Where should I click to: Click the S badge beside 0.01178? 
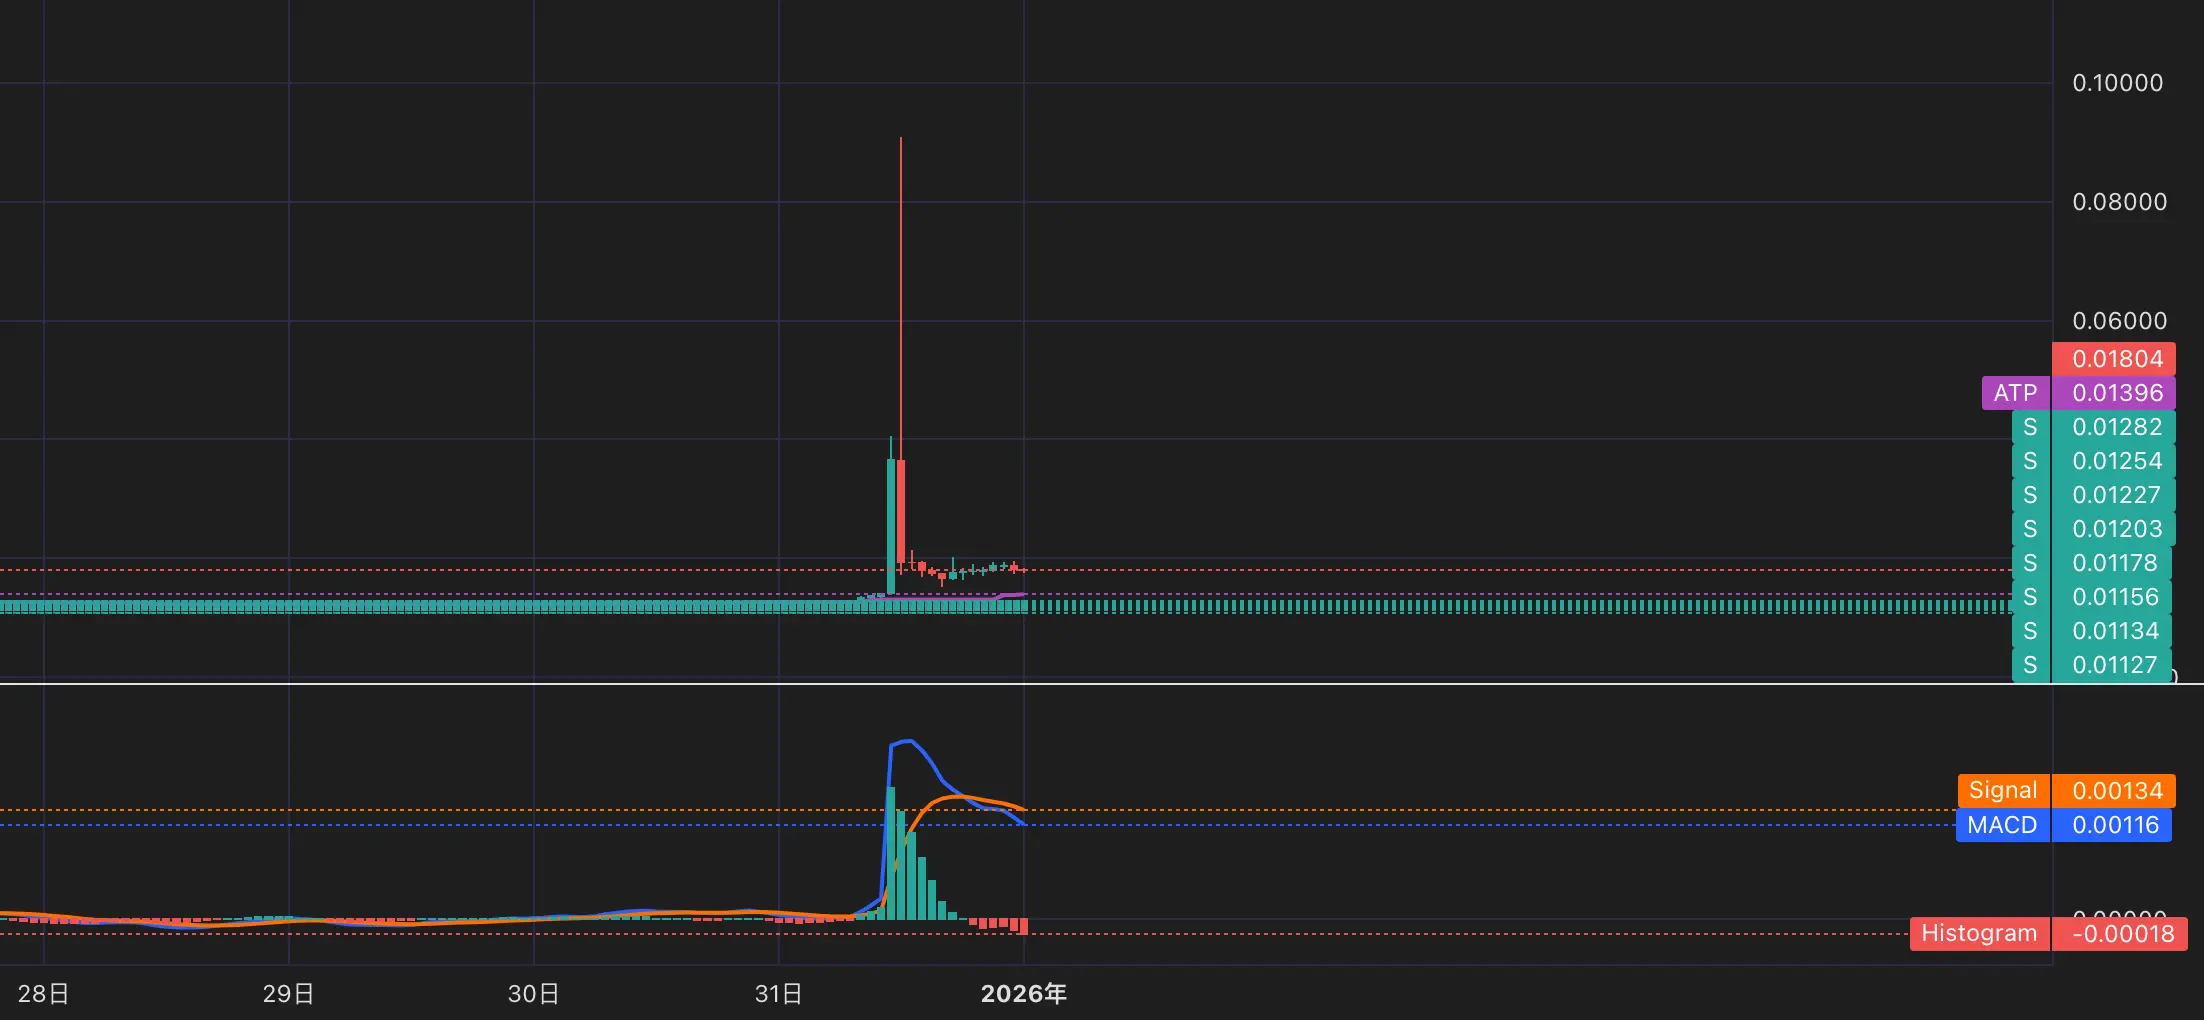point(2031,563)
